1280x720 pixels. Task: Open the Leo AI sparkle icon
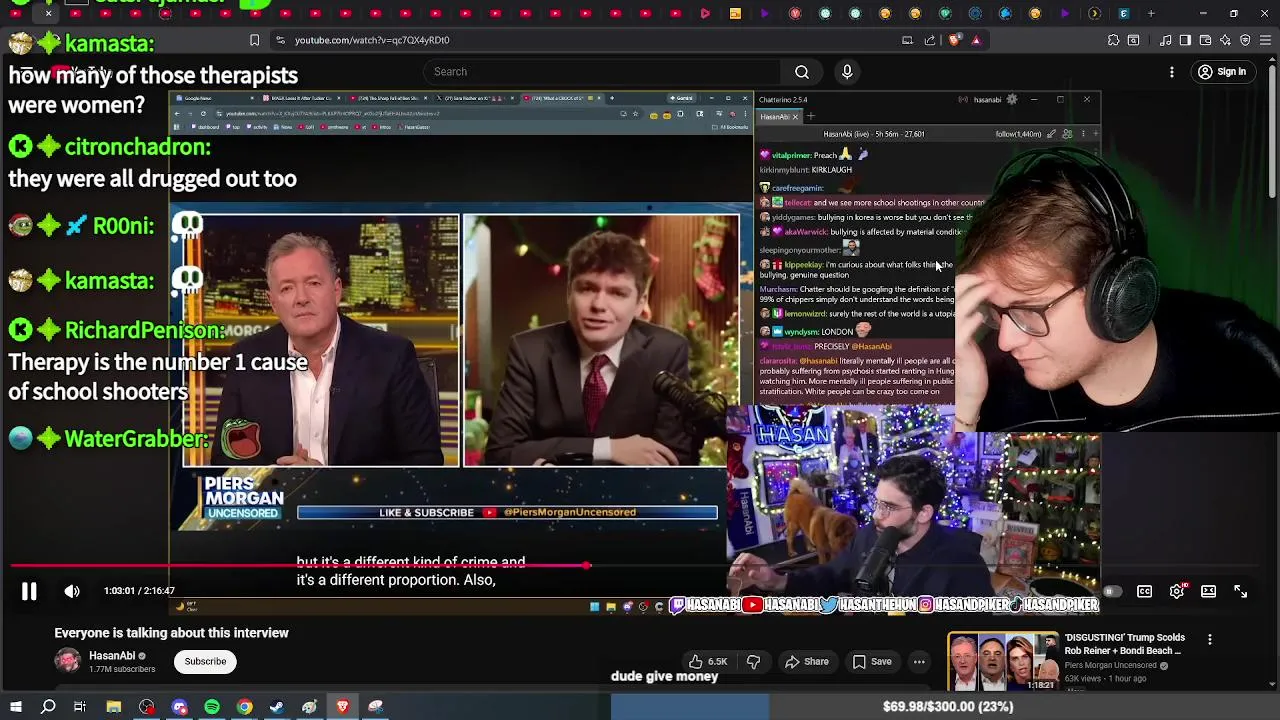1225,40
